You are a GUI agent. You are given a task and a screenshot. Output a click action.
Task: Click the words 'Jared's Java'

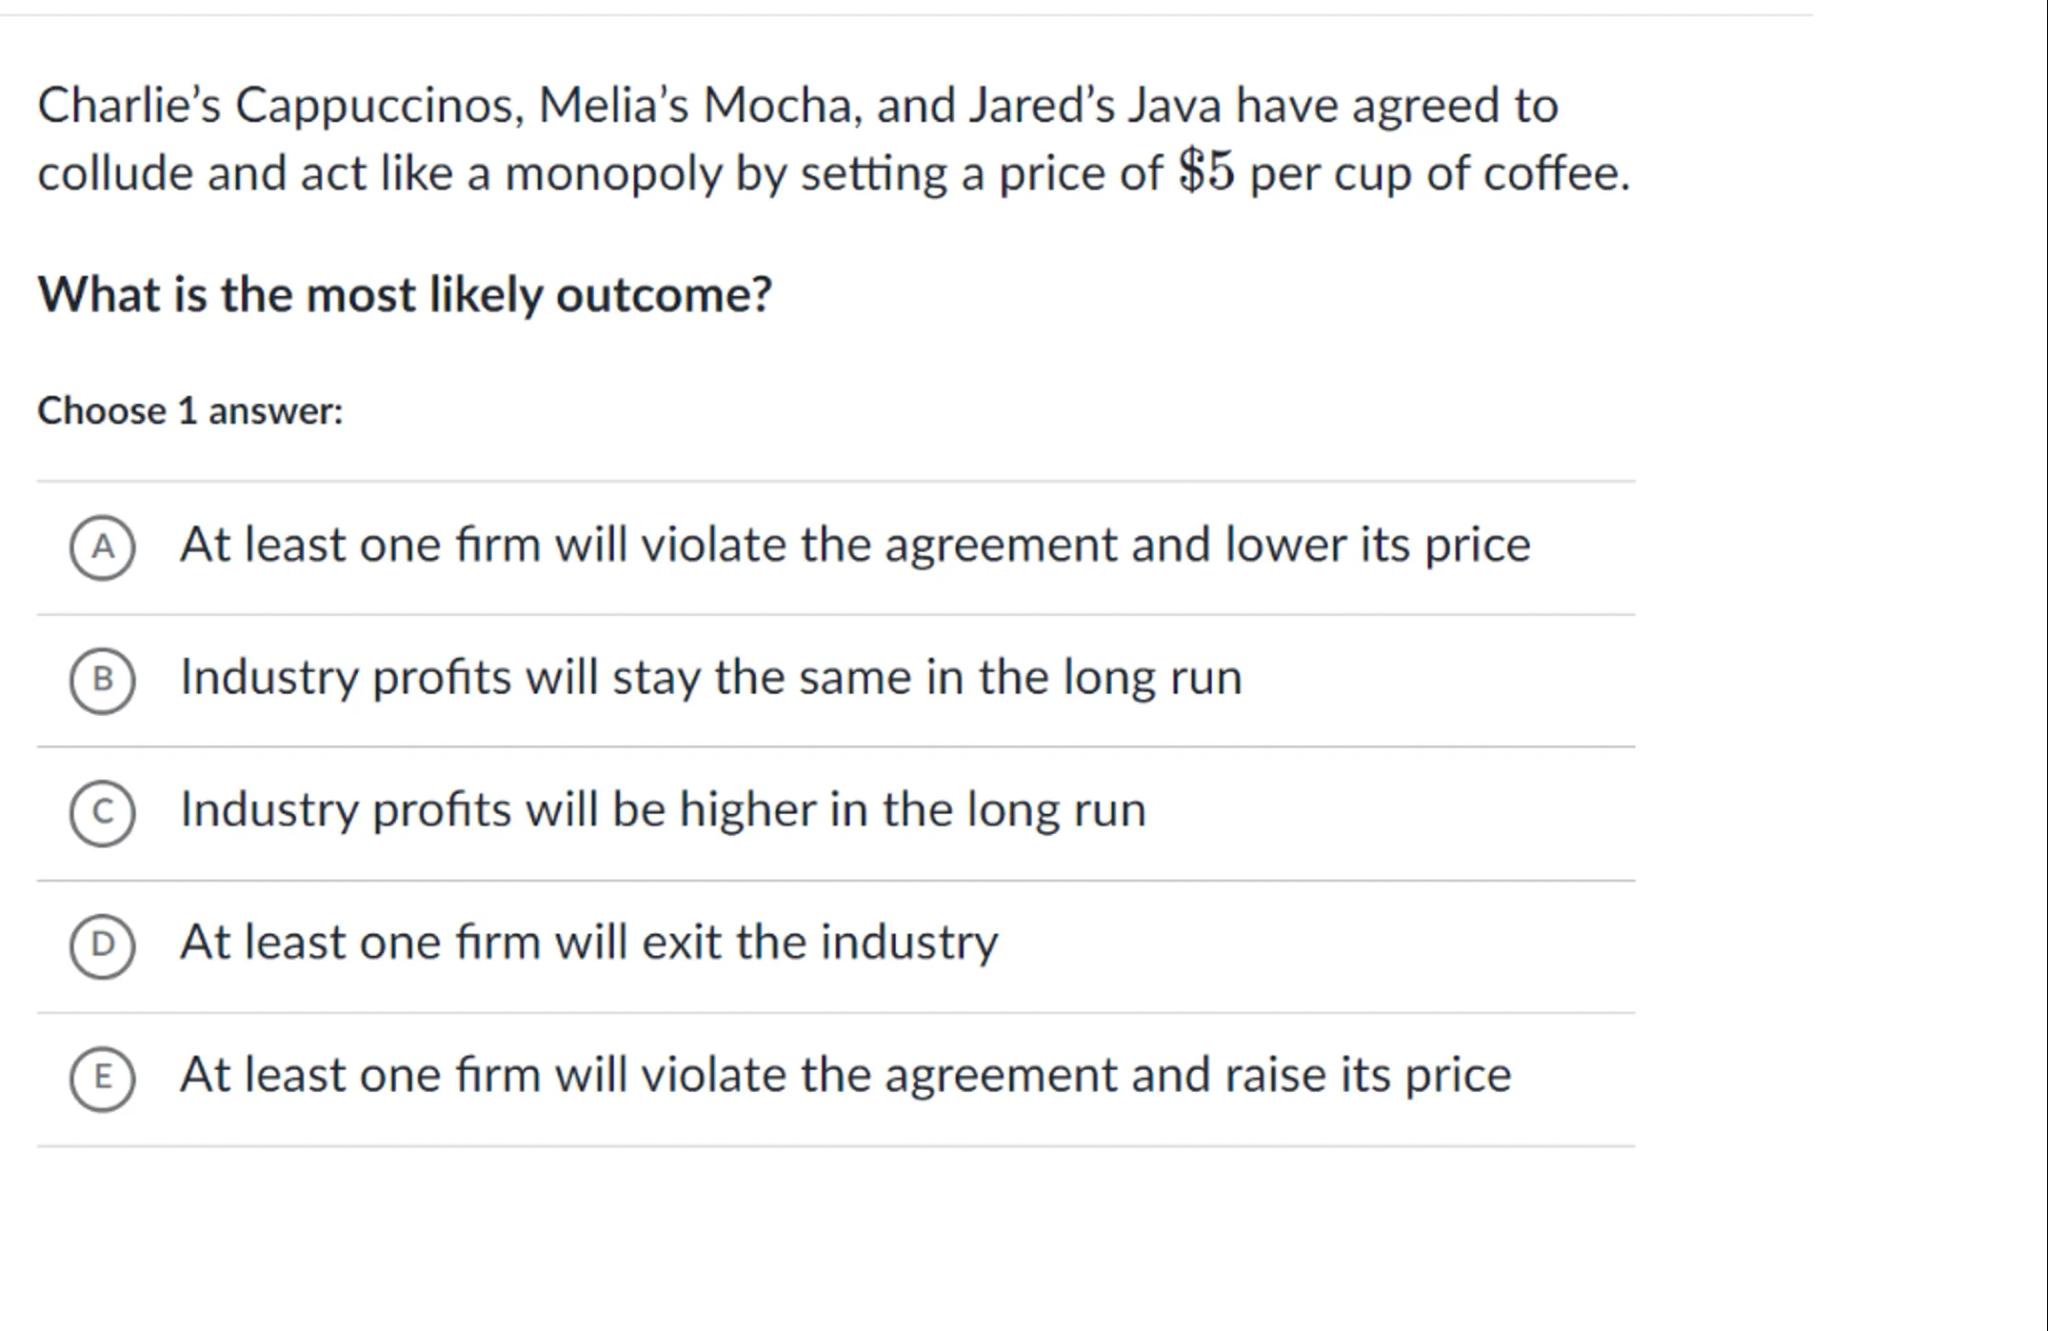tap(1094, 106)
